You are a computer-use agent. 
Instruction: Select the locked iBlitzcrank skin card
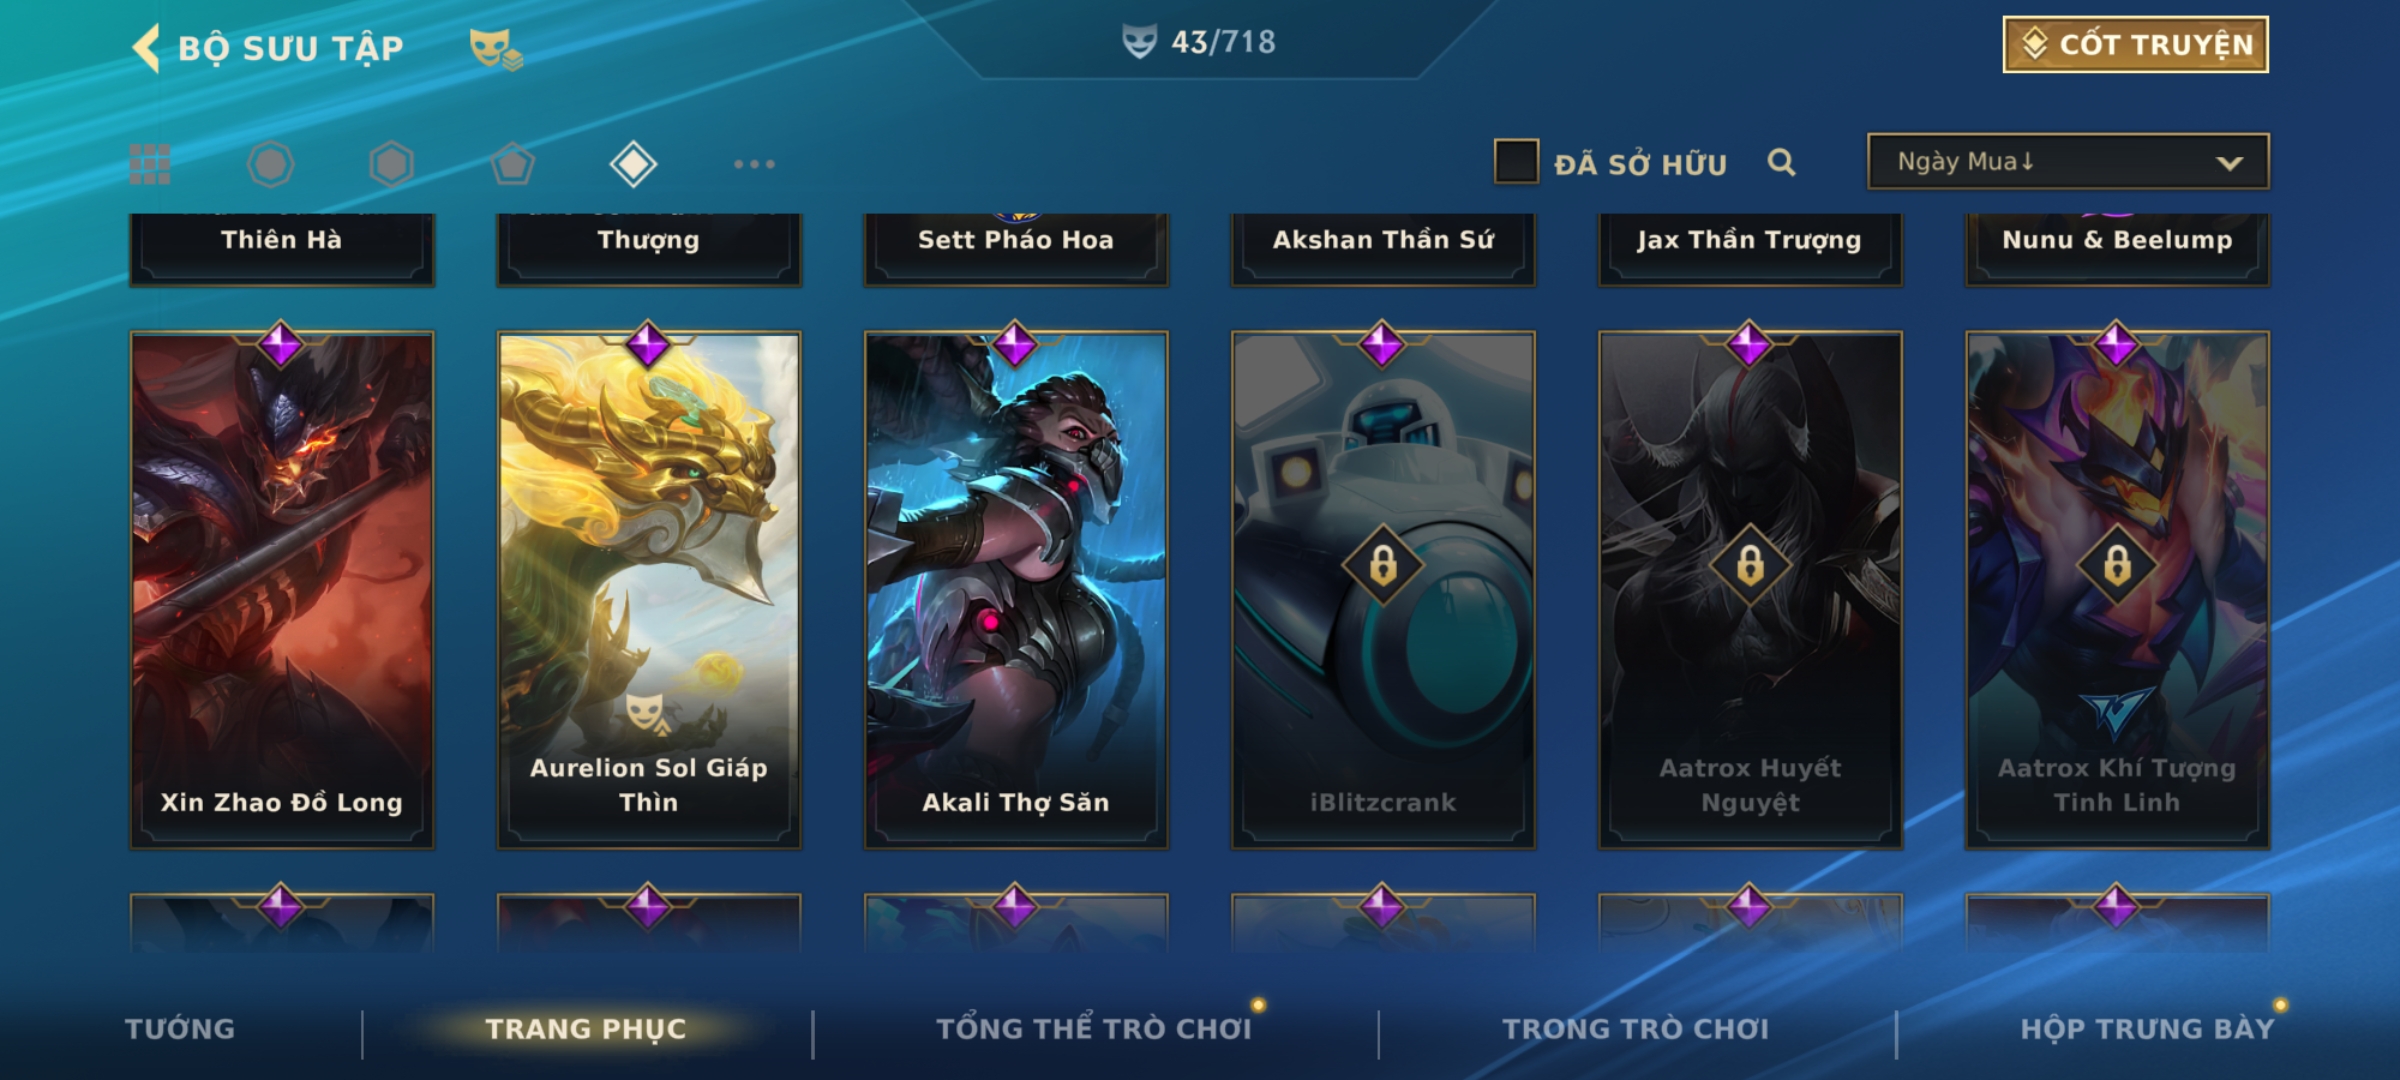1383,590
